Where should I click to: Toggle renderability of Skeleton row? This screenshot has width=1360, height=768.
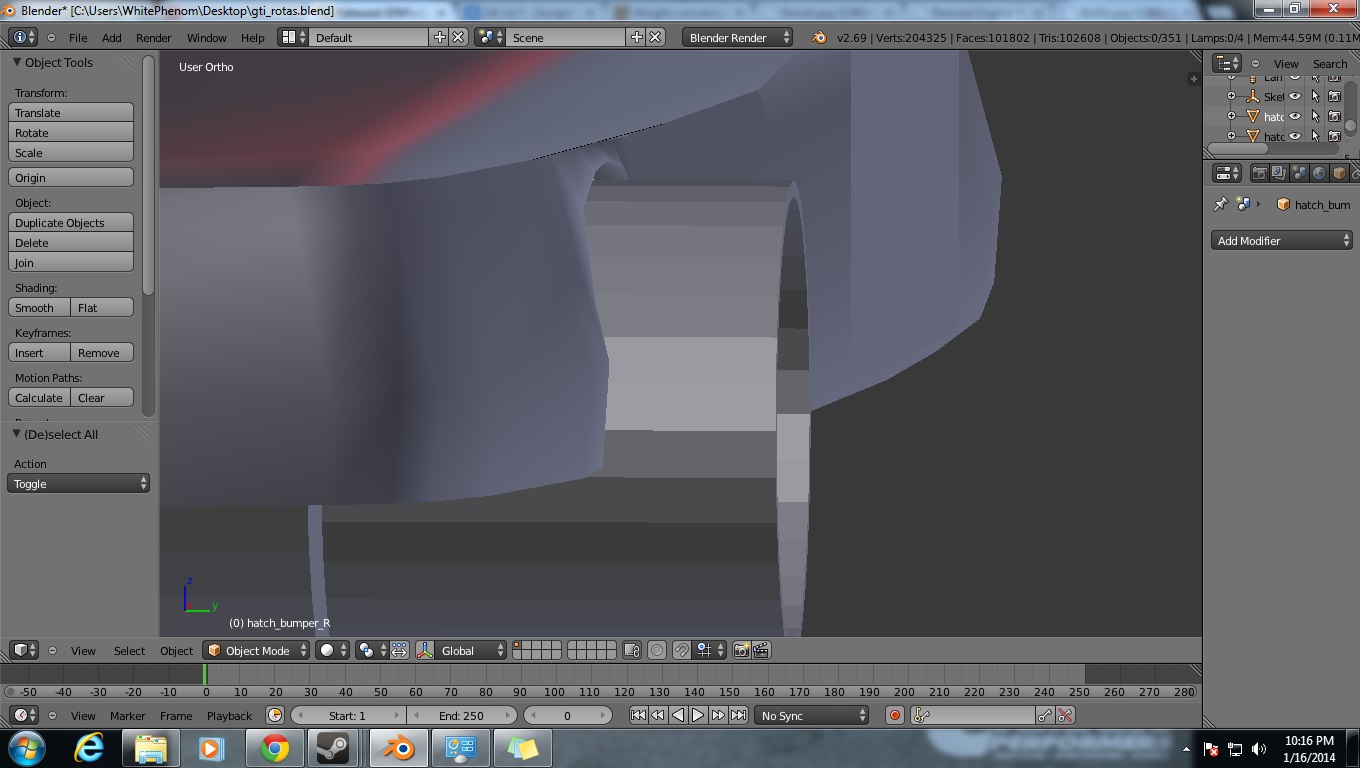coord(1334,96)
